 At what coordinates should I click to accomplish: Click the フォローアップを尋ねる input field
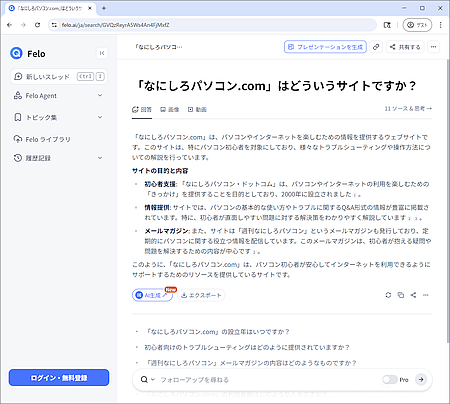(x=267, y=380)
